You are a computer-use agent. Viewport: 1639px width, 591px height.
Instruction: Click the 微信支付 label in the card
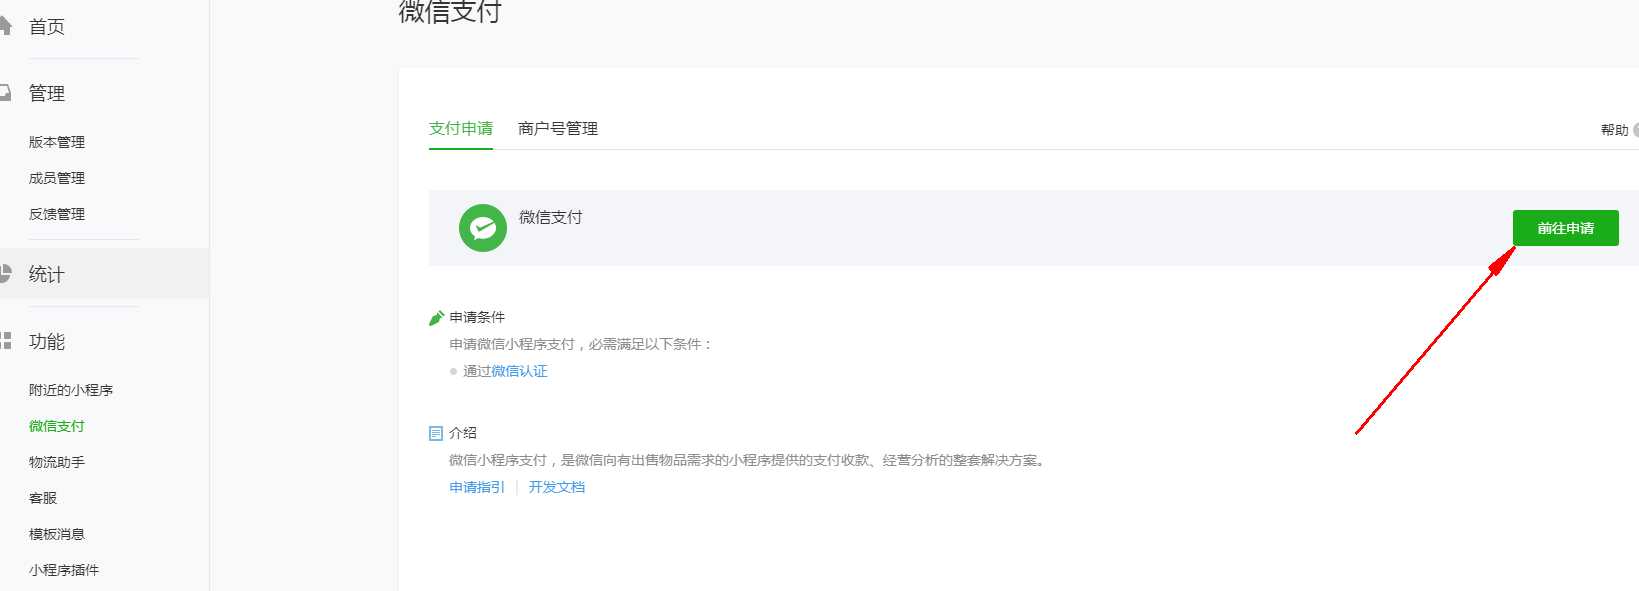pyautogui.click(x=551, y=217)
